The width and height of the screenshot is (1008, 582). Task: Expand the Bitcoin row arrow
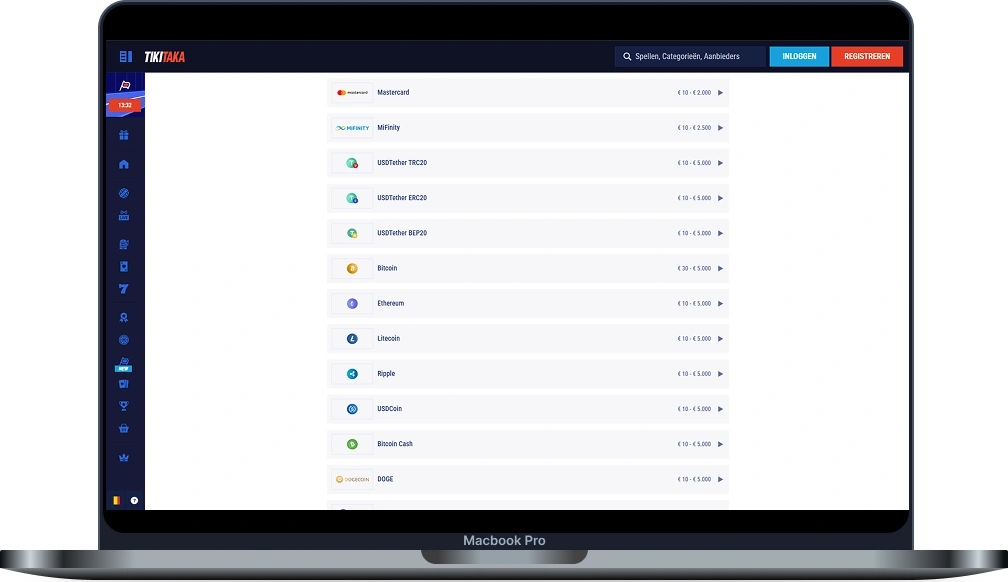point(720,268)
